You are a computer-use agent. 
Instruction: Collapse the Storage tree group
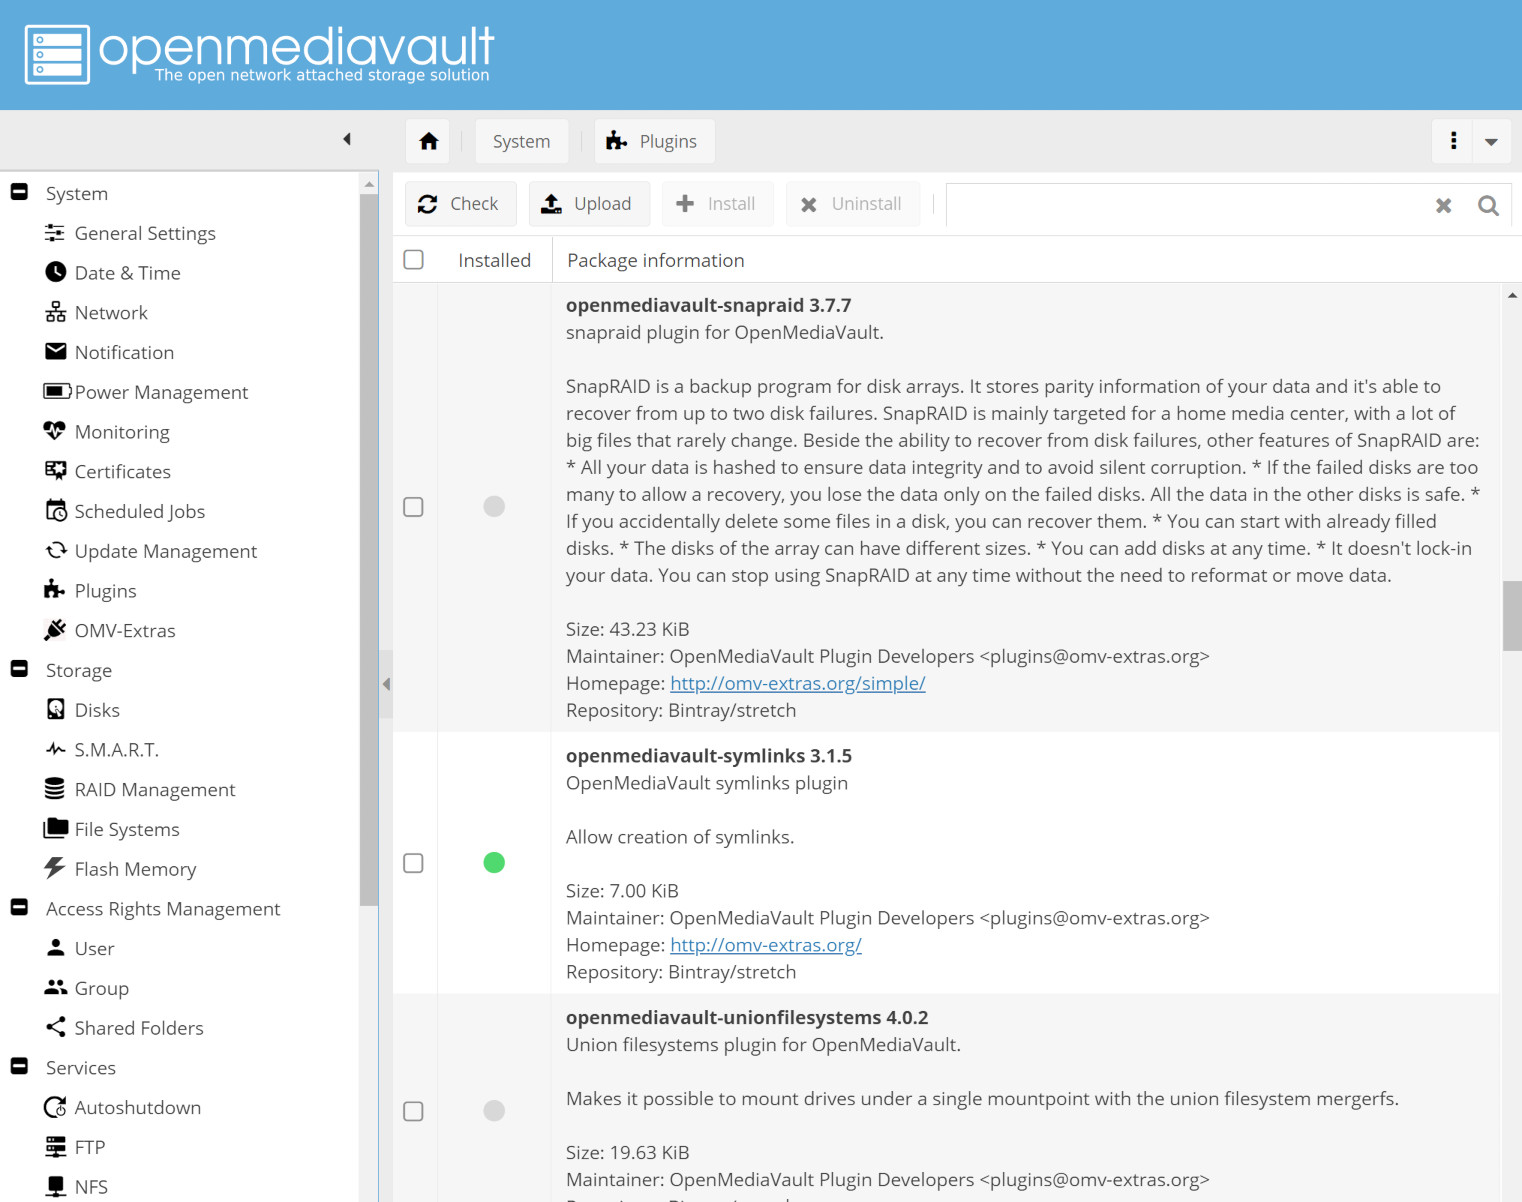click(x=19, y=668)
